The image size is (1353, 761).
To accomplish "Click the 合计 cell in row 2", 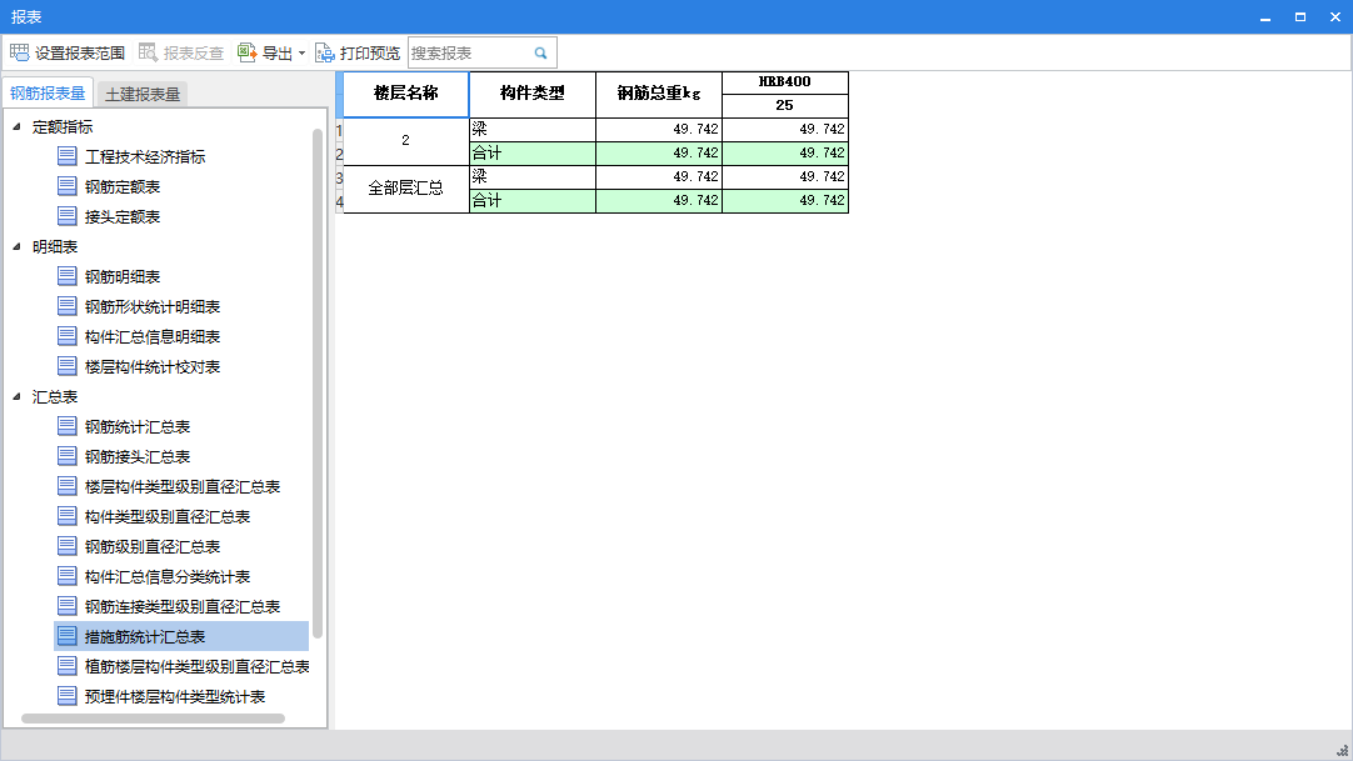I will point(532,153).
